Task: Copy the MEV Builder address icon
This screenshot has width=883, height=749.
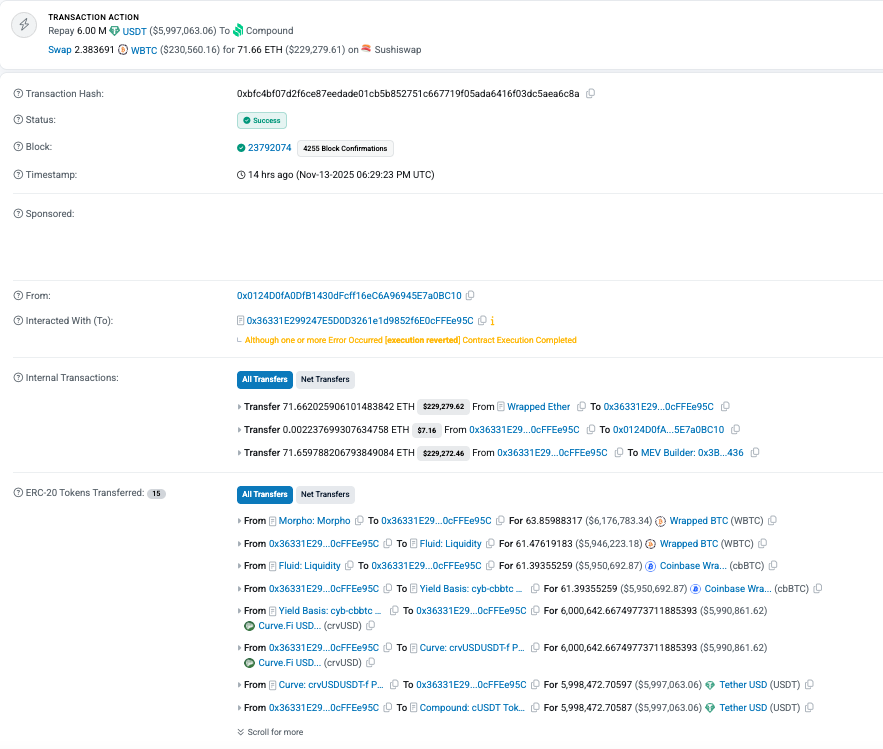Action: pyautogui.click(x=755, y=452)
